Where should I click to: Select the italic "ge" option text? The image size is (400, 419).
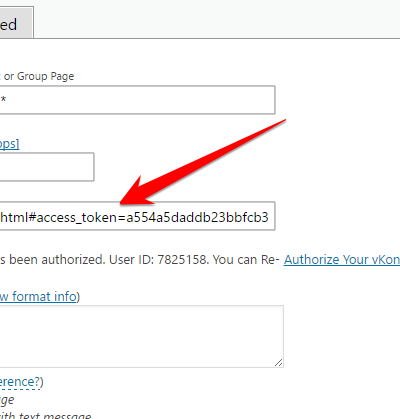click(7, 400)
